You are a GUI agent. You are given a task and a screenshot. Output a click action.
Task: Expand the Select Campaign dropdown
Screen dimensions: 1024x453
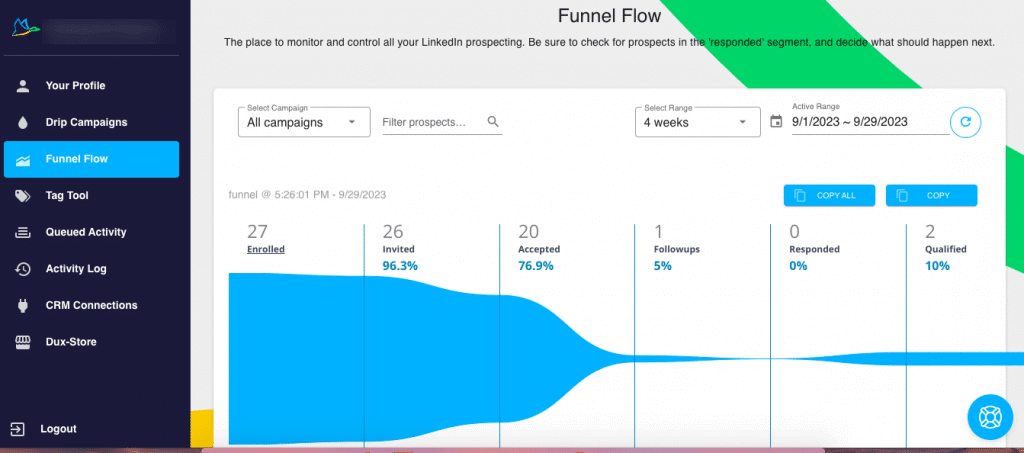coord(304,122)
